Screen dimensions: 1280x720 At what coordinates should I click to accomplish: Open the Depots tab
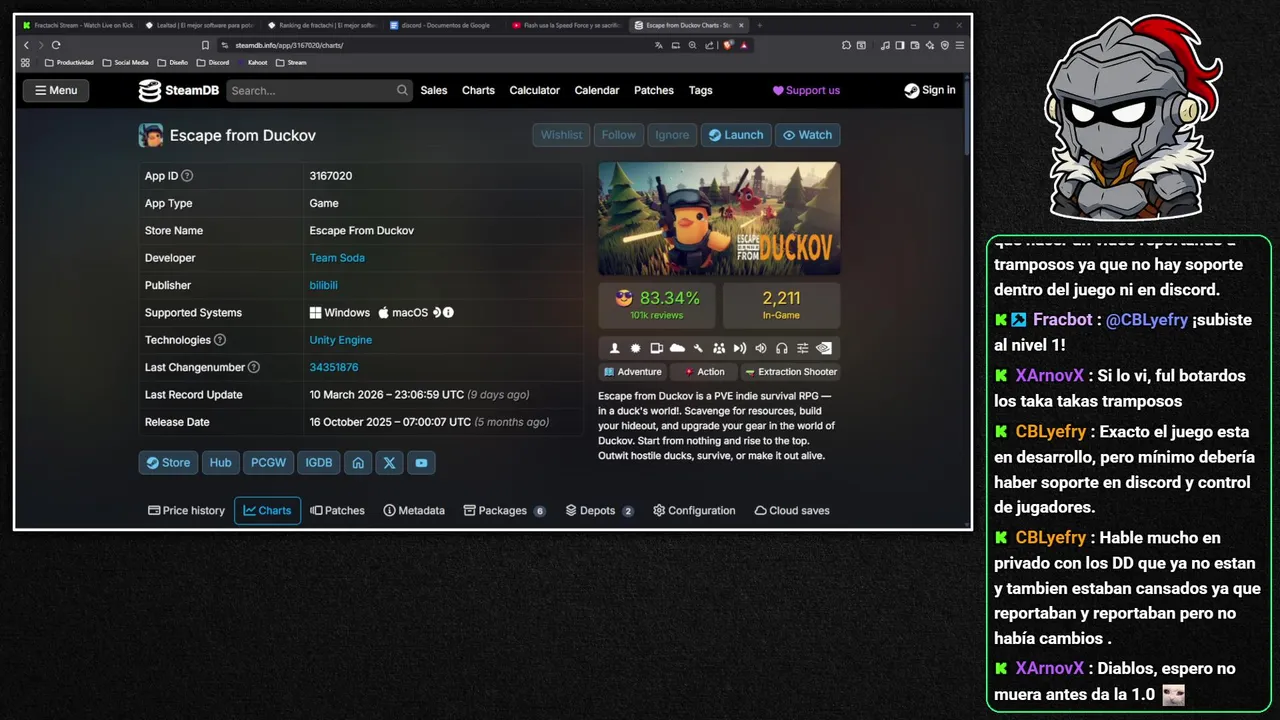click(599, 510)
